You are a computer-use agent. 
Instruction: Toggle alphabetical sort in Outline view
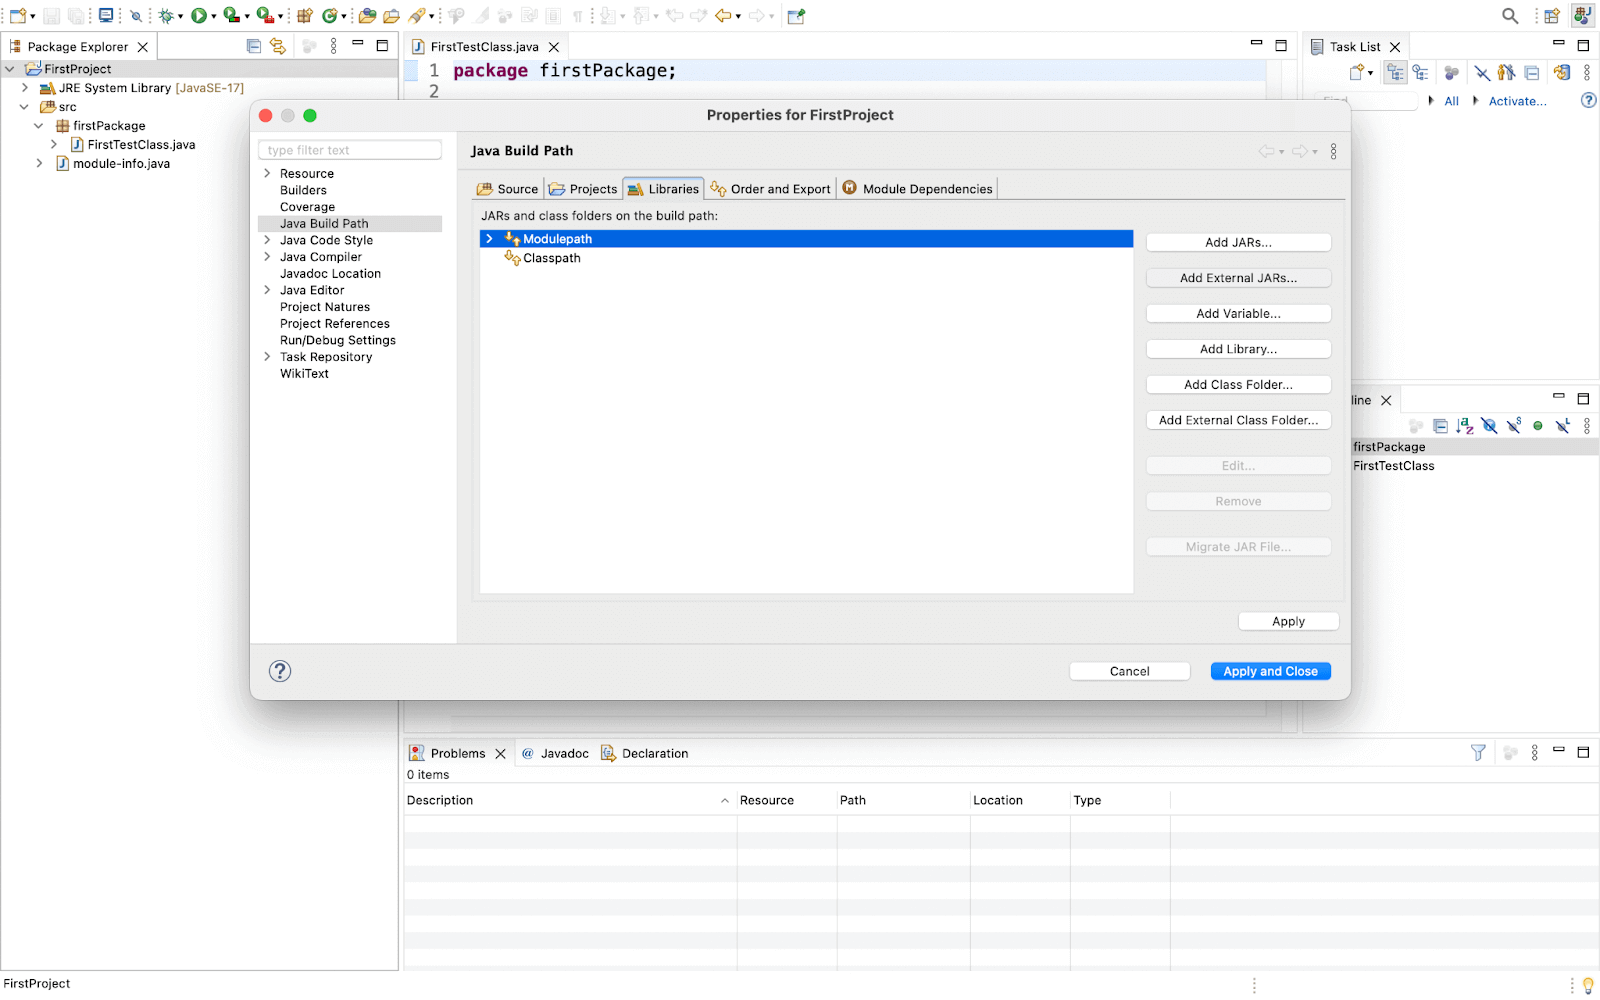[1465, 426]
